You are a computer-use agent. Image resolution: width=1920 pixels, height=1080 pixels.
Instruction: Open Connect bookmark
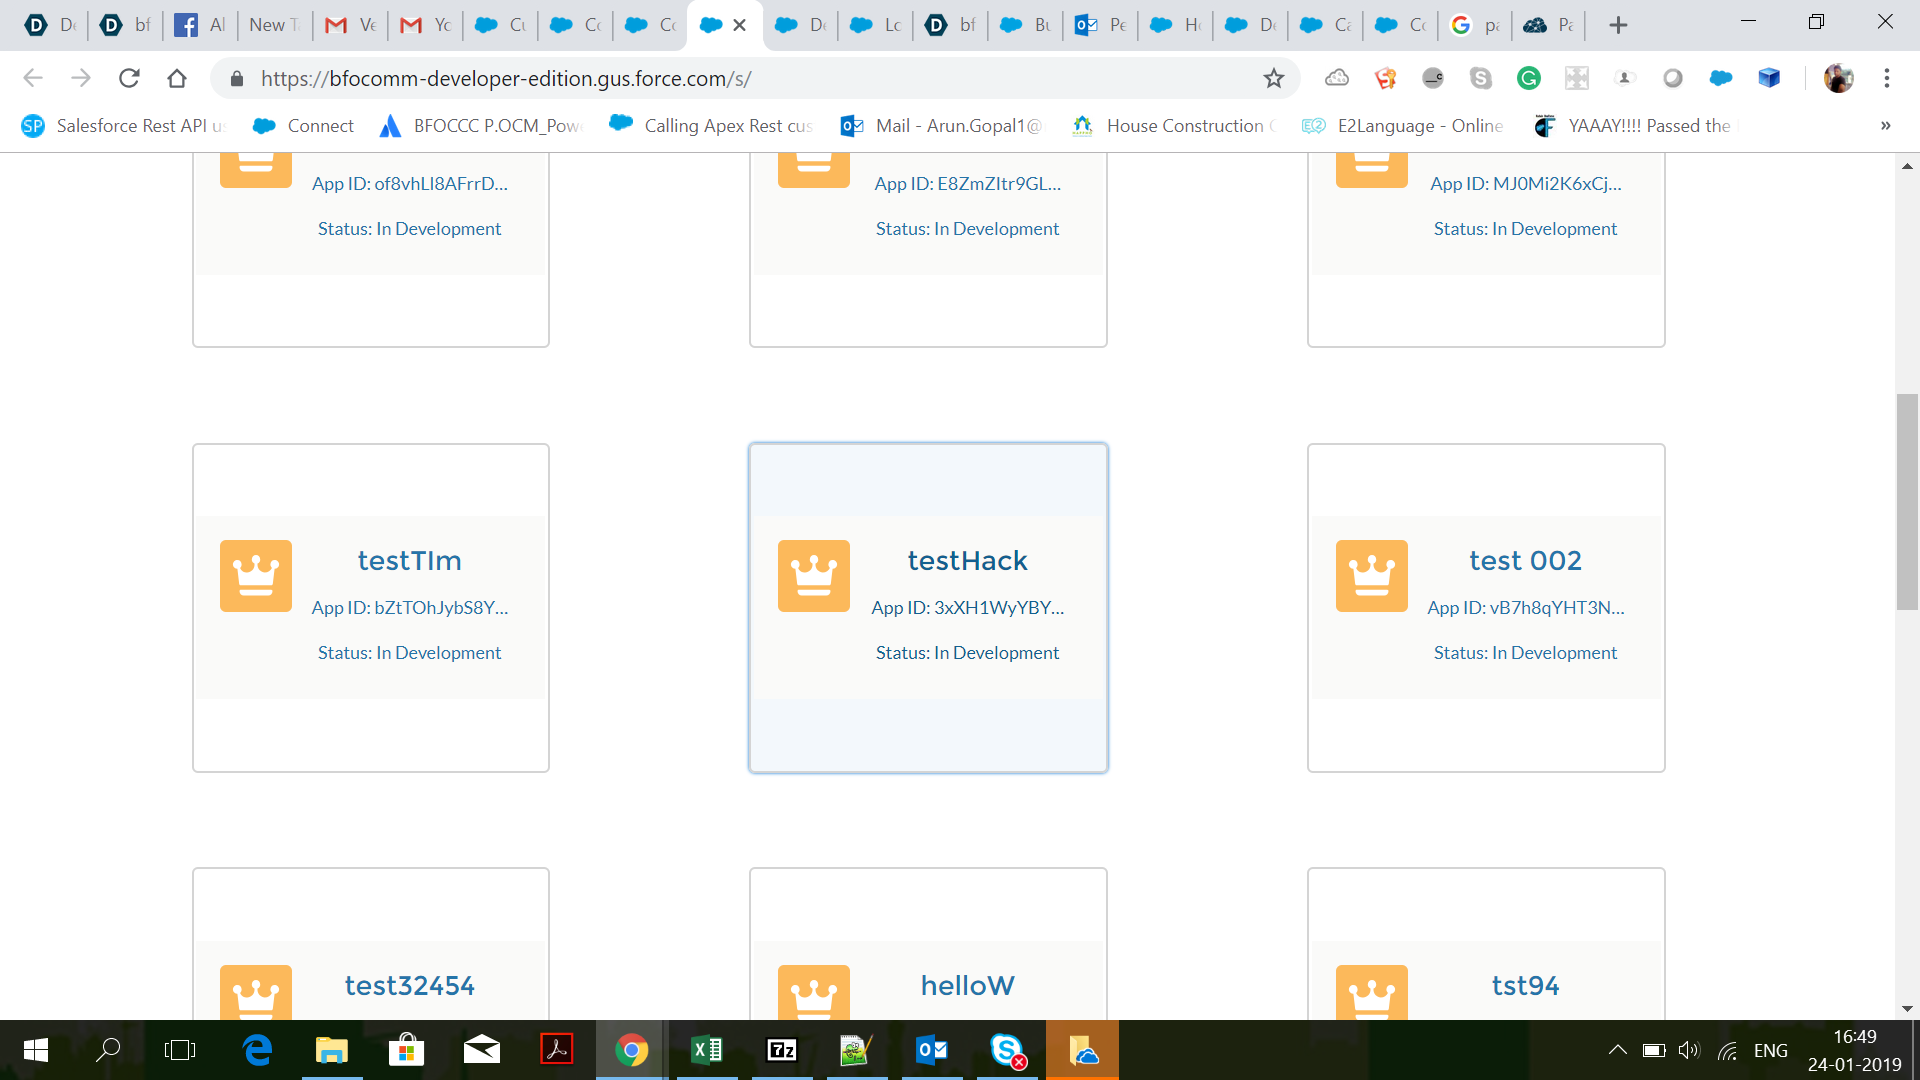(x=304, y=126)
